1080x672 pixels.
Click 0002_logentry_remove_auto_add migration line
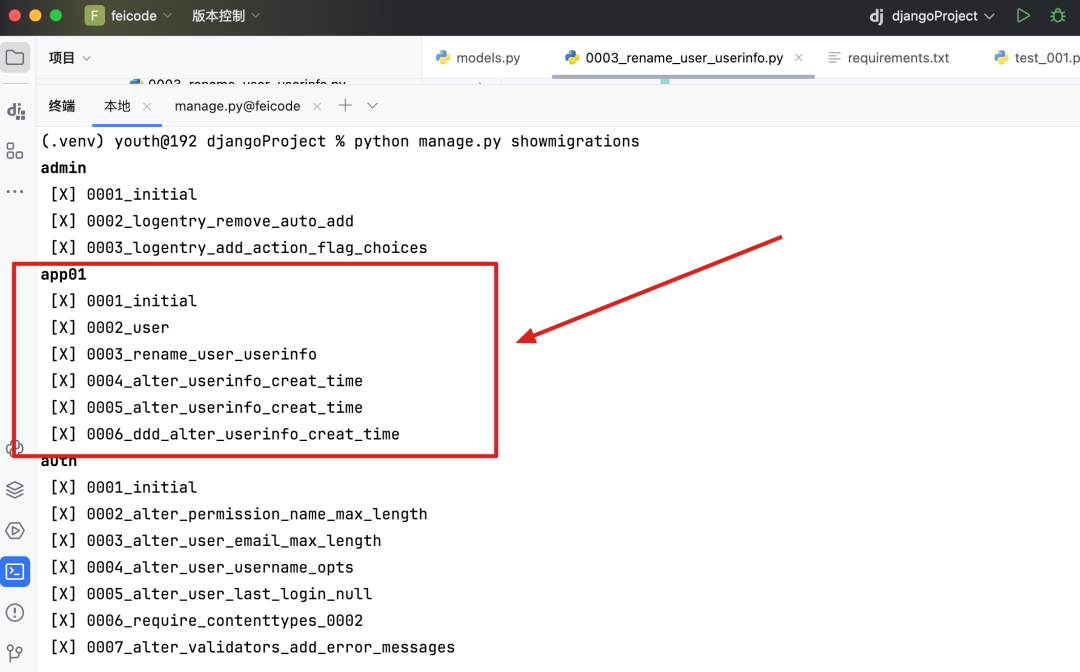click(202, 221)
